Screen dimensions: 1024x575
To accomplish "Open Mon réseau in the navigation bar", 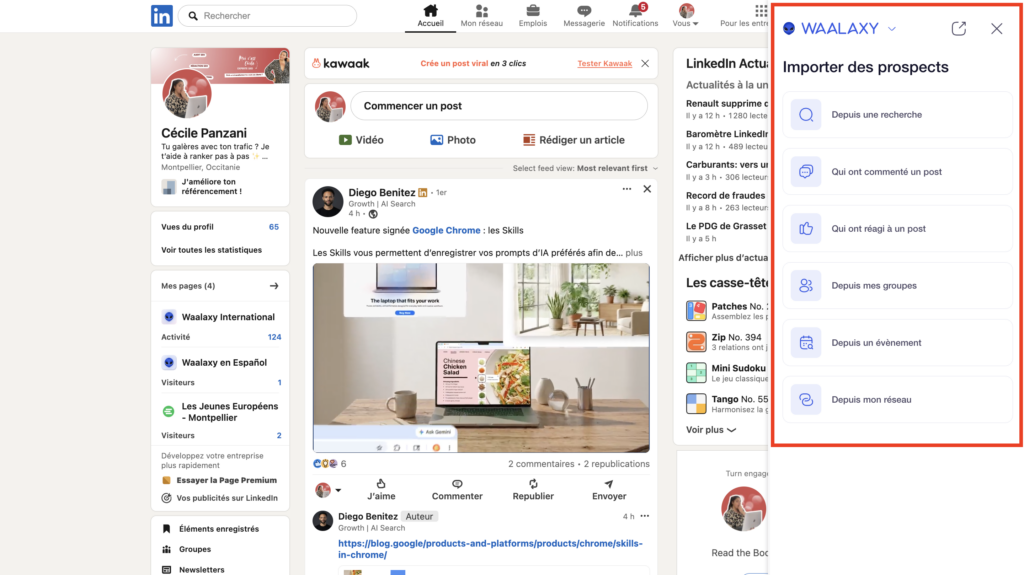I will coord(481,16).
